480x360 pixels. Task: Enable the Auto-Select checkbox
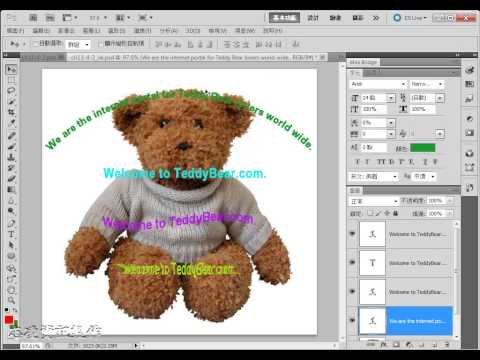pos(36,44)
